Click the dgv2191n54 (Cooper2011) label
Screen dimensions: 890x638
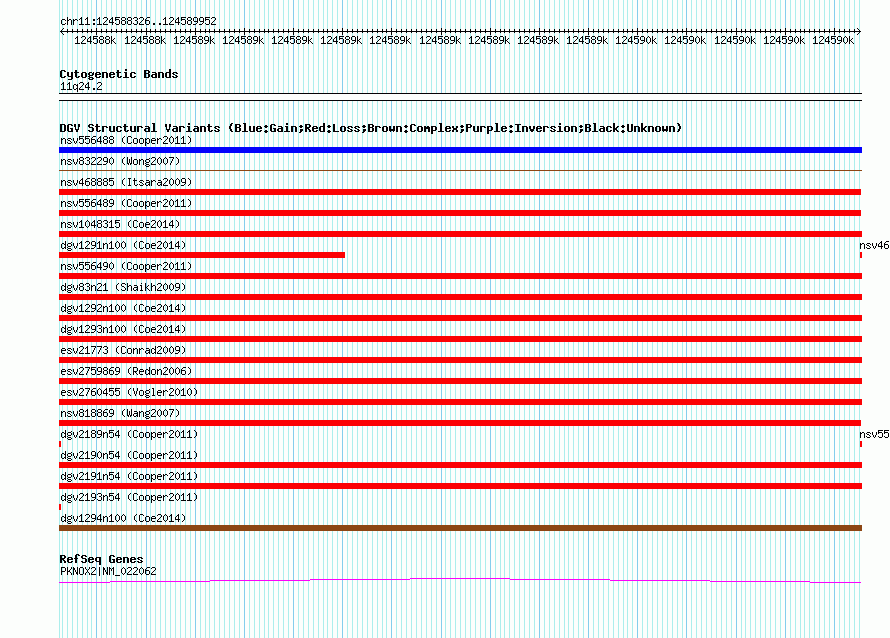[x=129, y=476]
